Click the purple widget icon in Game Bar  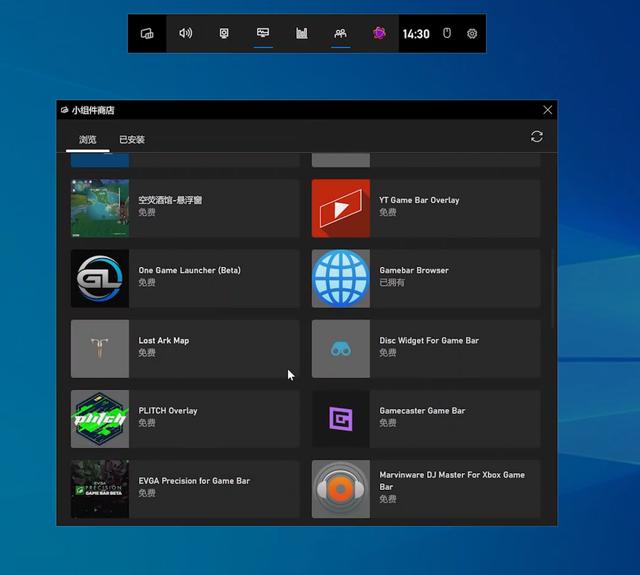point(379,34)
